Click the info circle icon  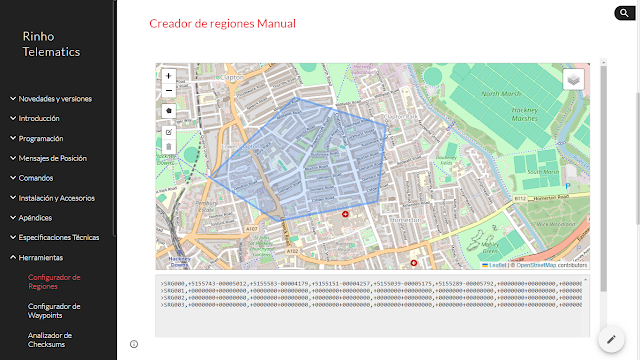tap(134, 344)
